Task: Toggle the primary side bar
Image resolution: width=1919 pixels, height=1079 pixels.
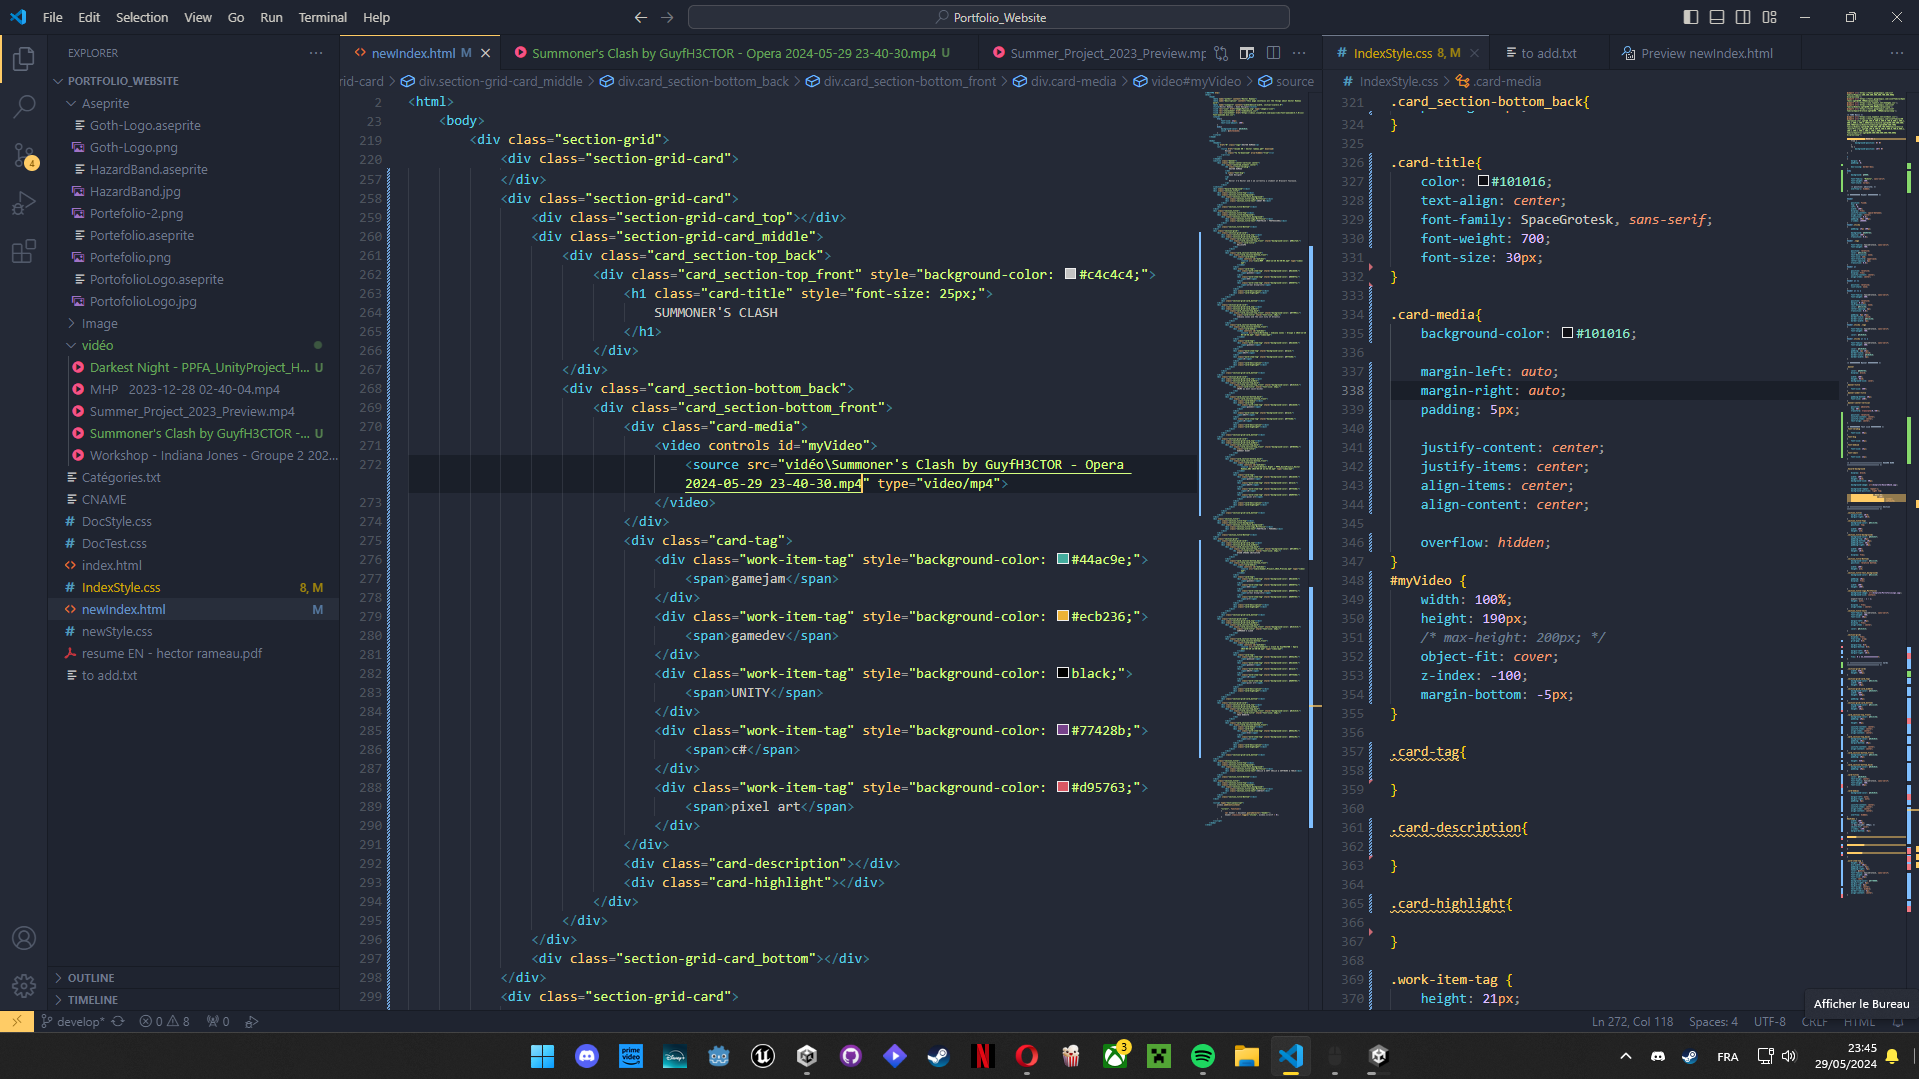Action: pos(1691,17)
